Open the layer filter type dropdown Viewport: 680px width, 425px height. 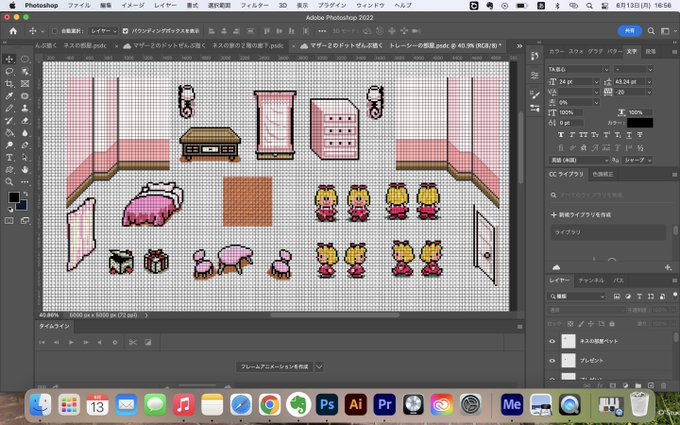[577, 296]
